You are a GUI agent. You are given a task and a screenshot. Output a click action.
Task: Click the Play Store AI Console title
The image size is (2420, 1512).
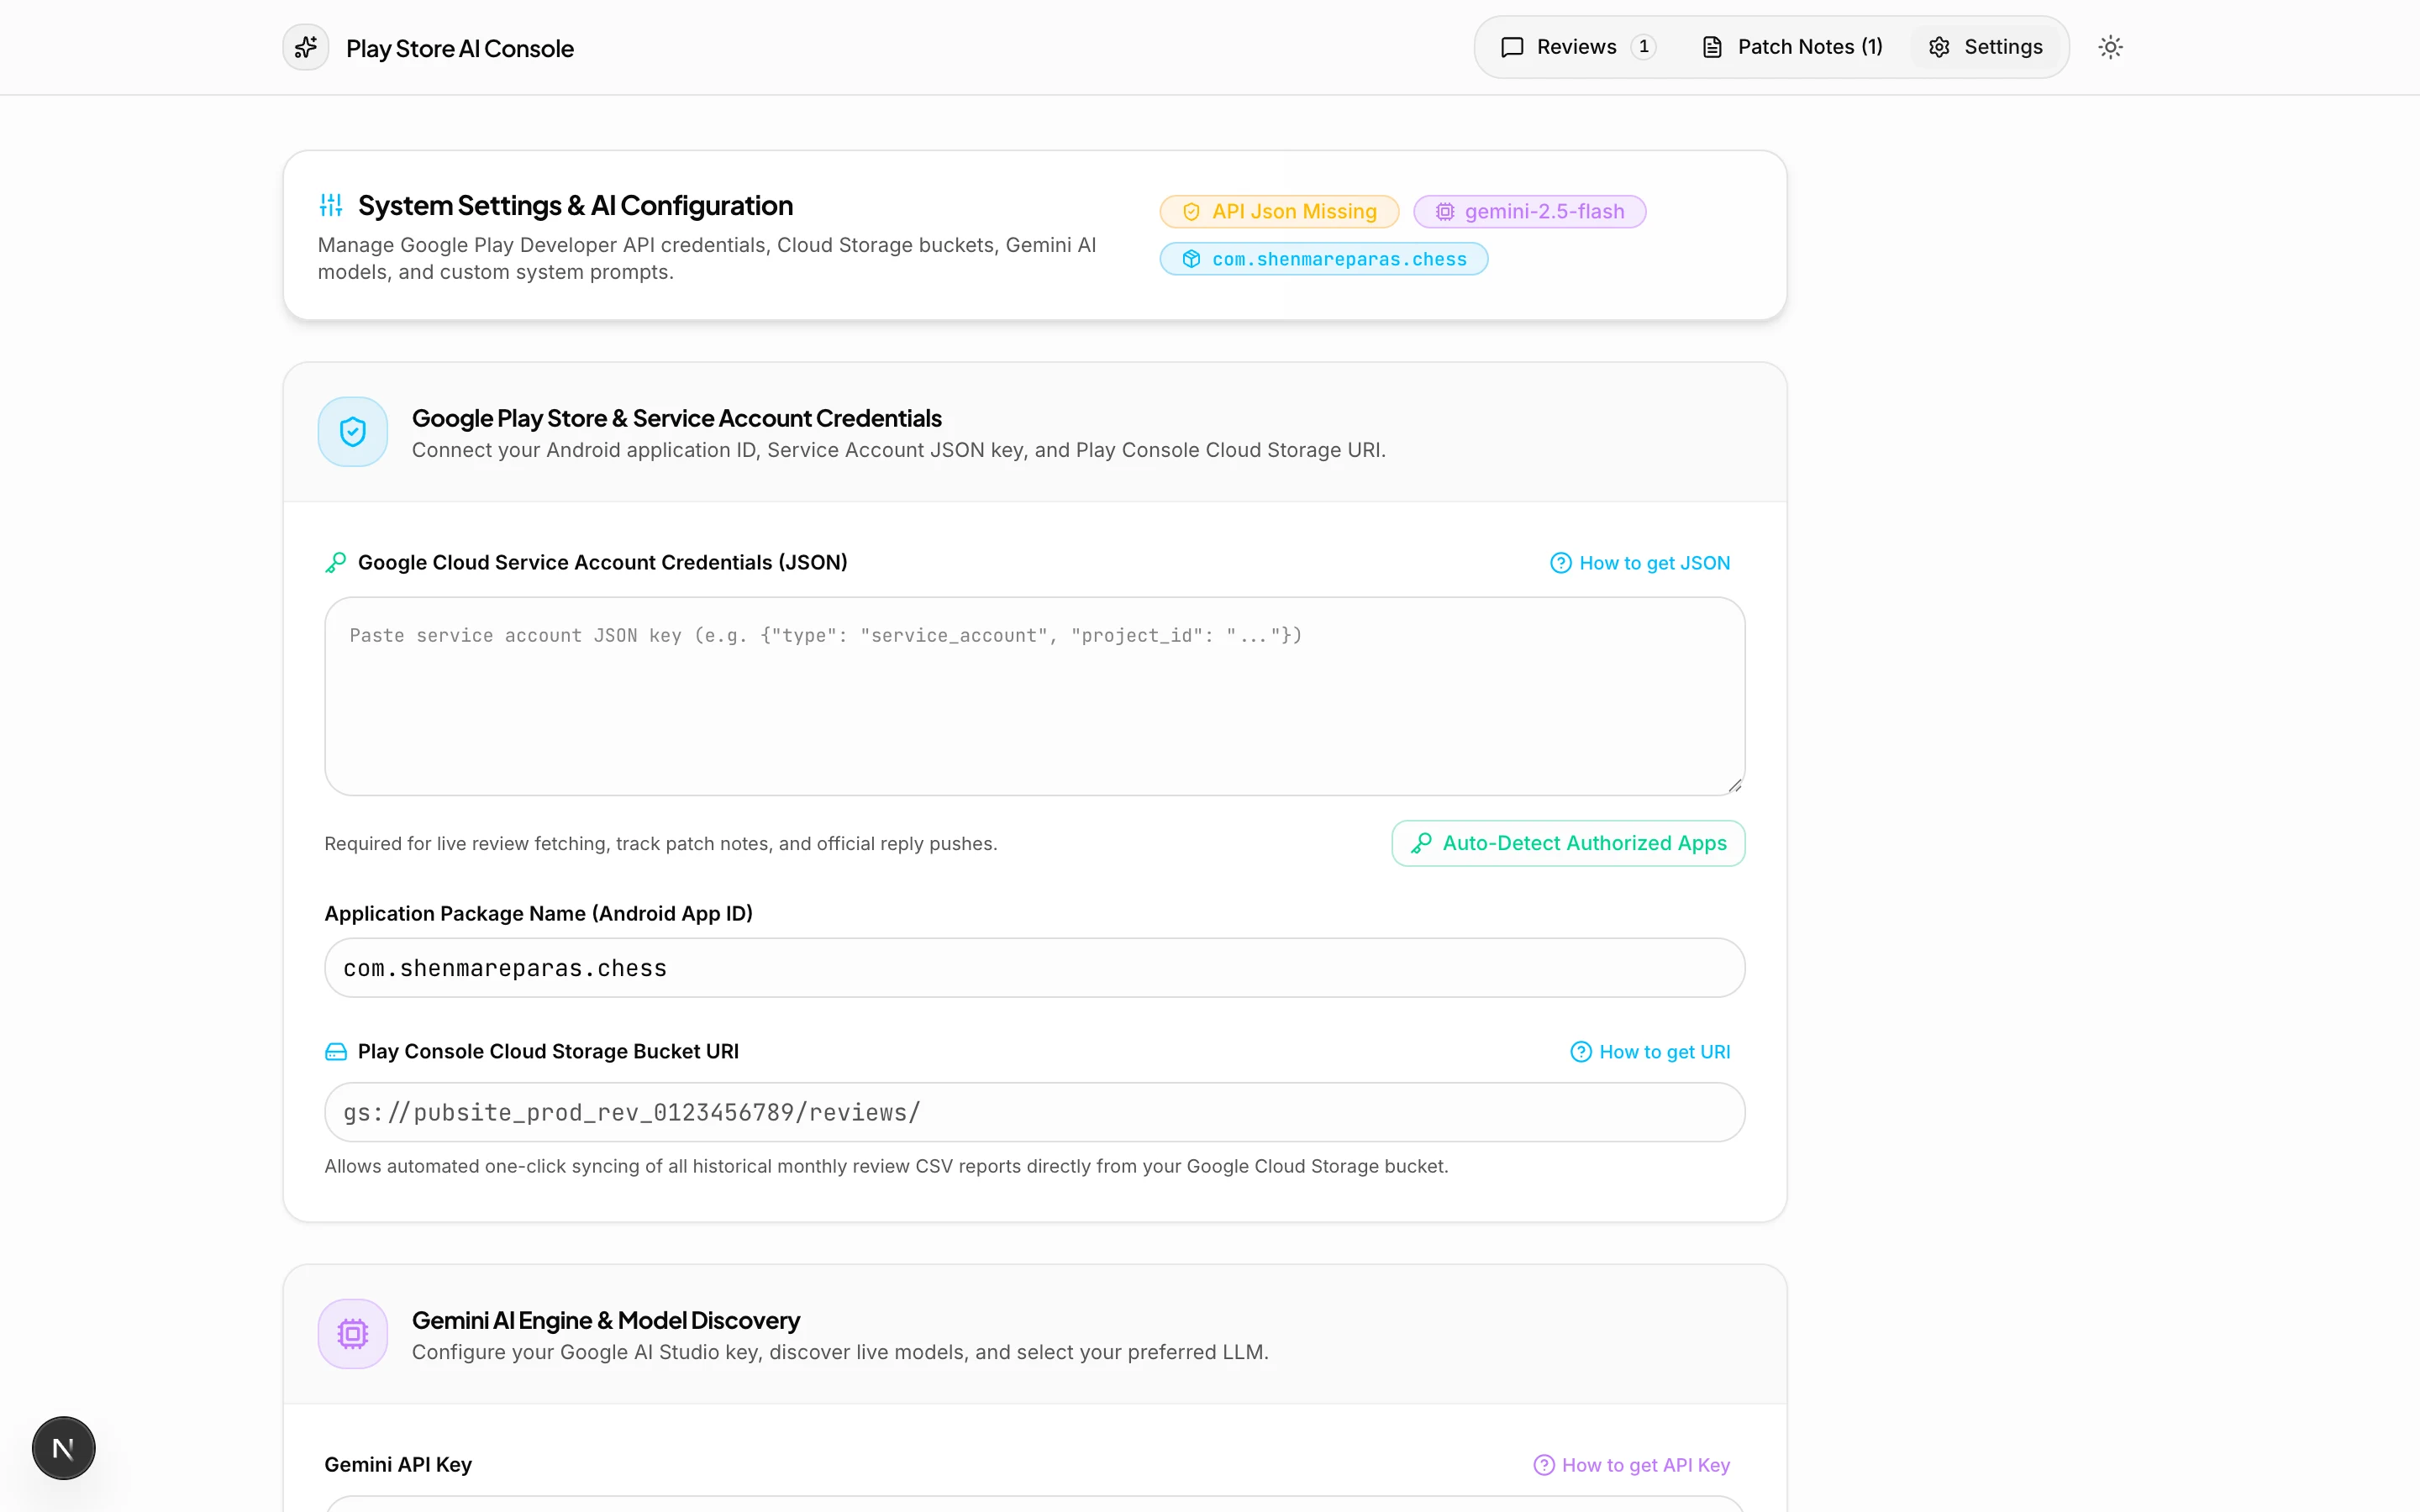tap(460, 48)
